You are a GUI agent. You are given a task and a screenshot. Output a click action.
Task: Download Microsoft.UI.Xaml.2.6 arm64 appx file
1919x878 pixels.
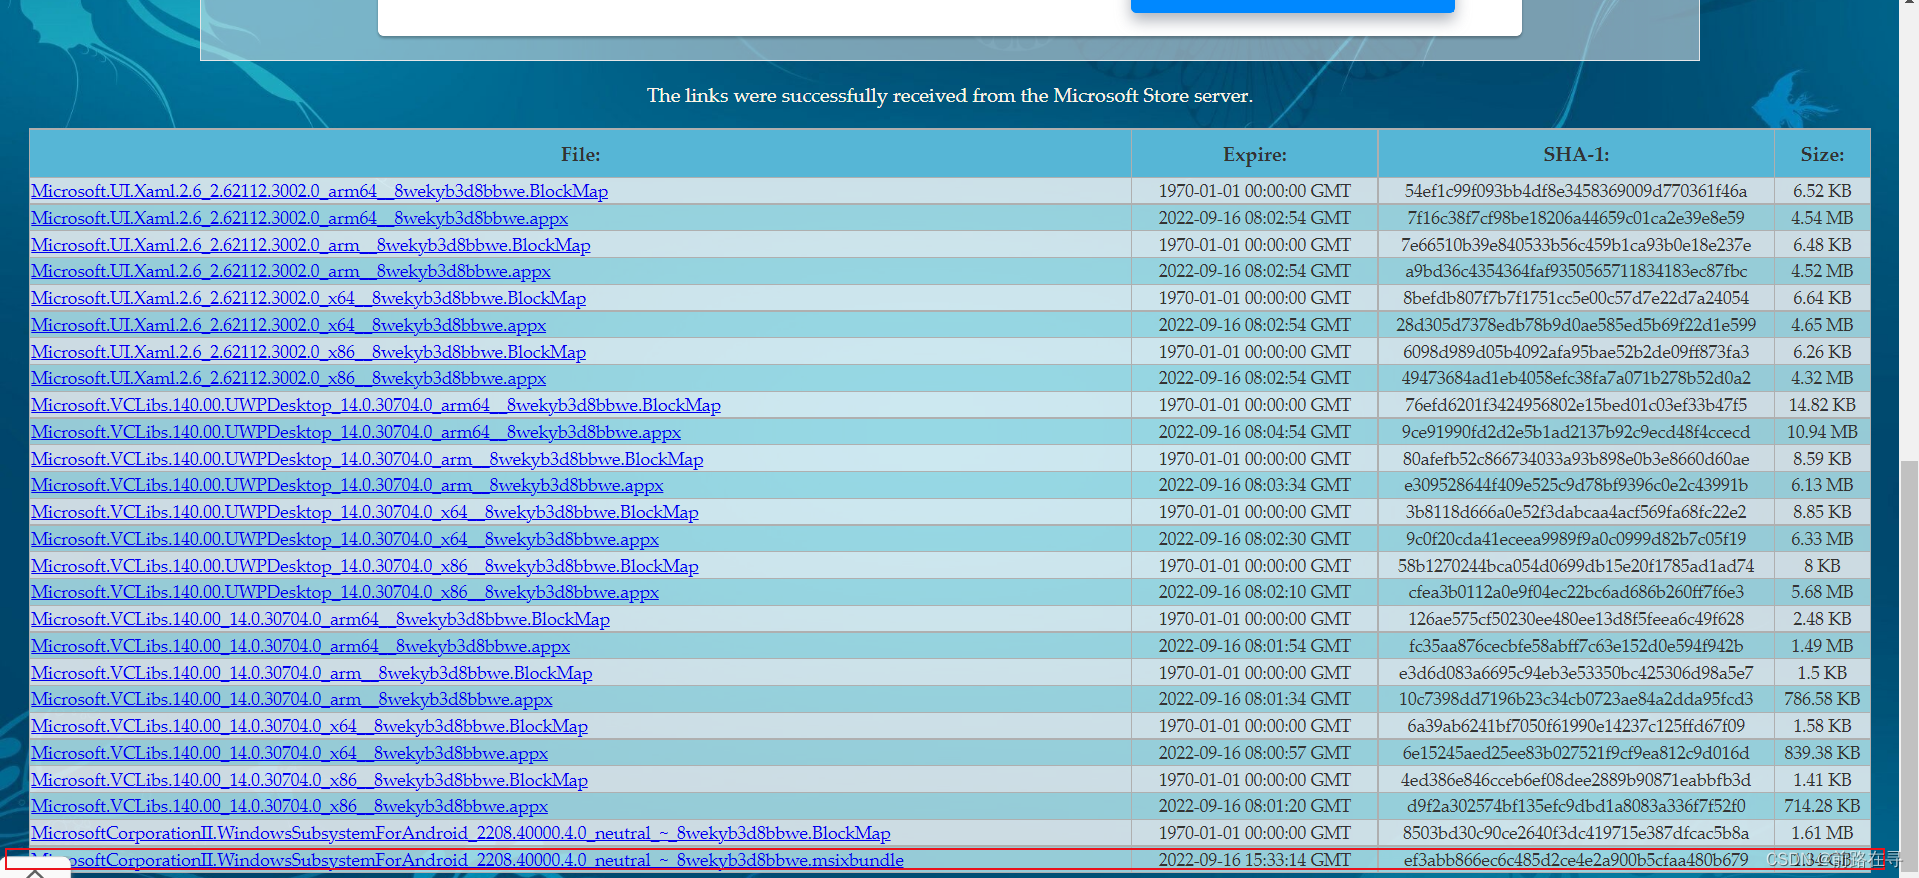[299, 218]
